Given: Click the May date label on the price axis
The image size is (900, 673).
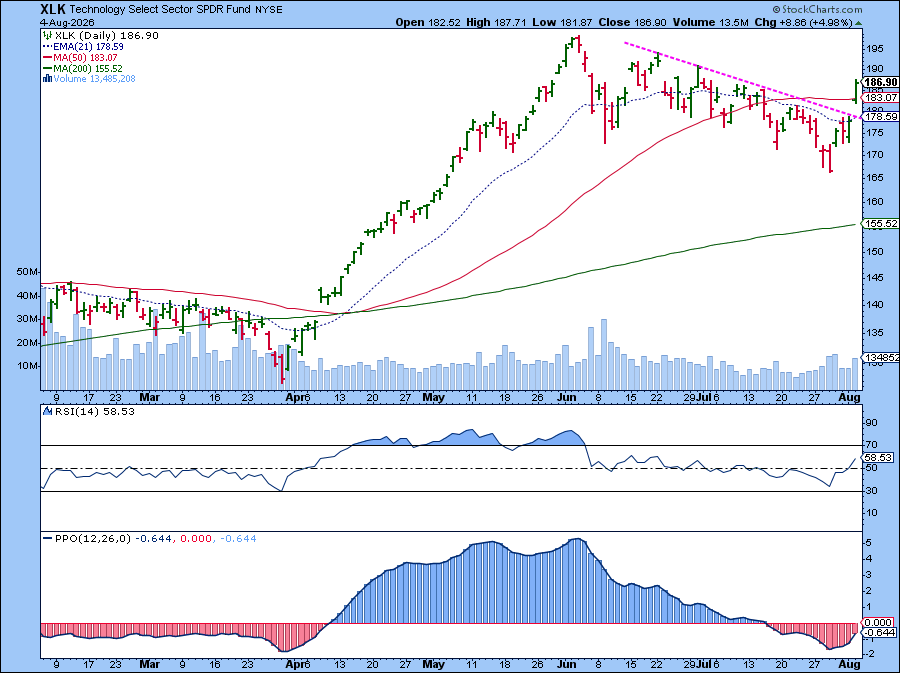Looking at the screenshot, I should [x=433, y=397].
